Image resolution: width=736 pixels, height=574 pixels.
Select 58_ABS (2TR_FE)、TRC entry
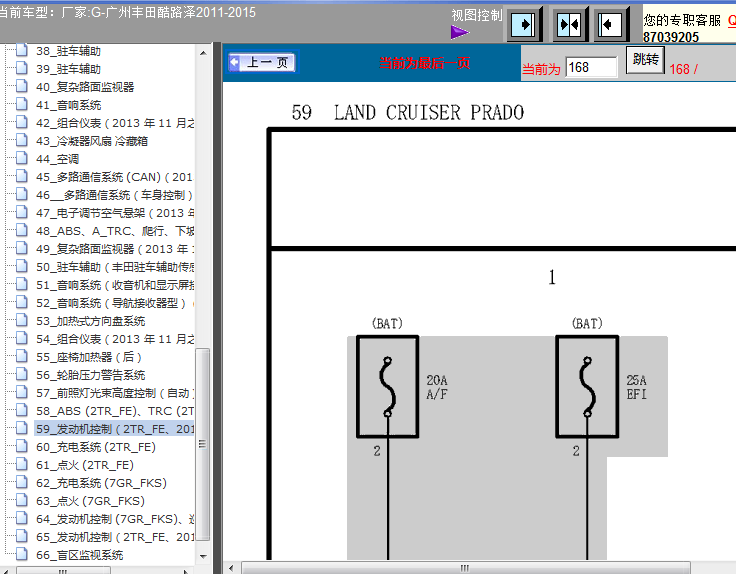[115, 411]
